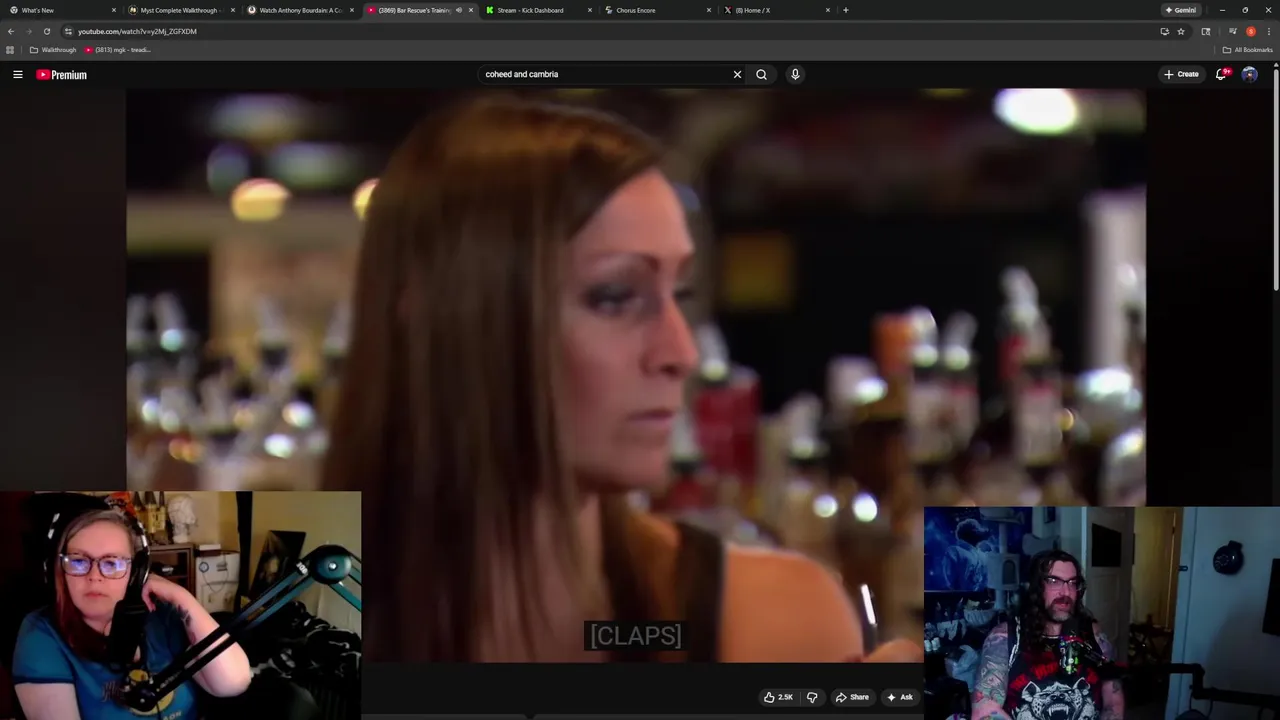1280x720 pixels.
Task: Switch to the Chorus Encore tab
Action: coord(656,10)
